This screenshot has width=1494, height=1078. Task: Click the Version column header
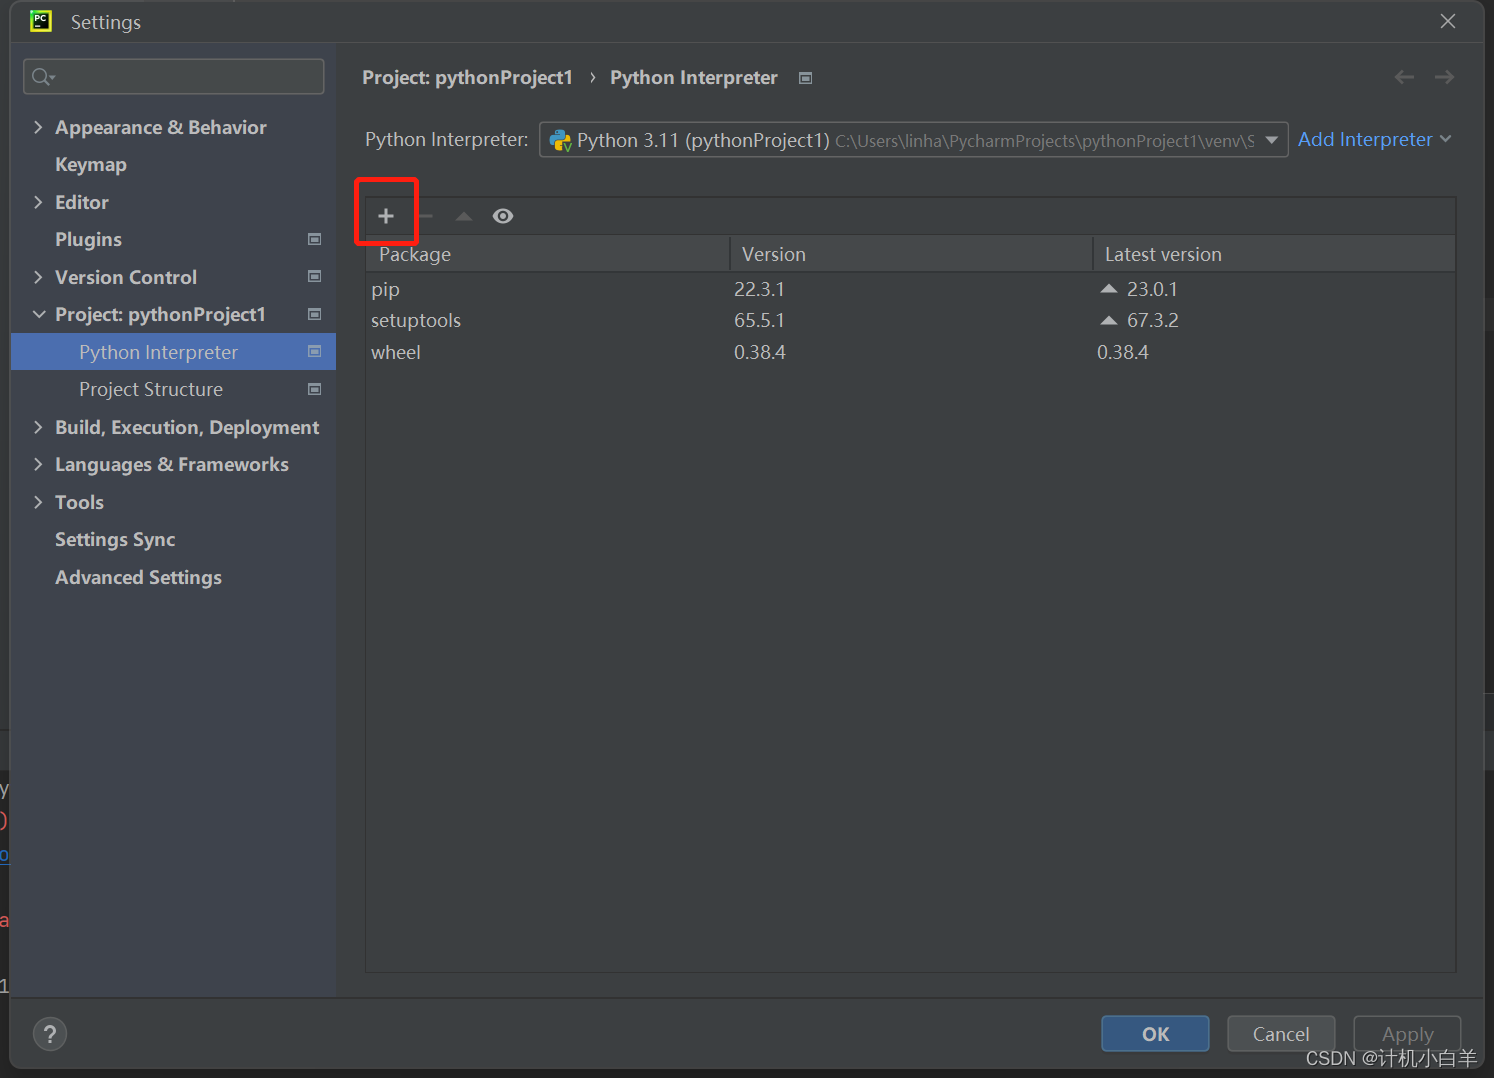(911, 254)
